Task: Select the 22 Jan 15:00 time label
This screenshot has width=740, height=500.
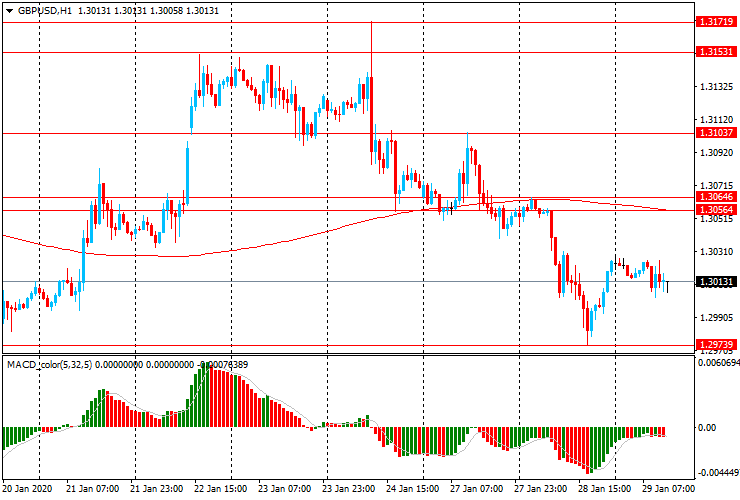Action: coord(220,489)
